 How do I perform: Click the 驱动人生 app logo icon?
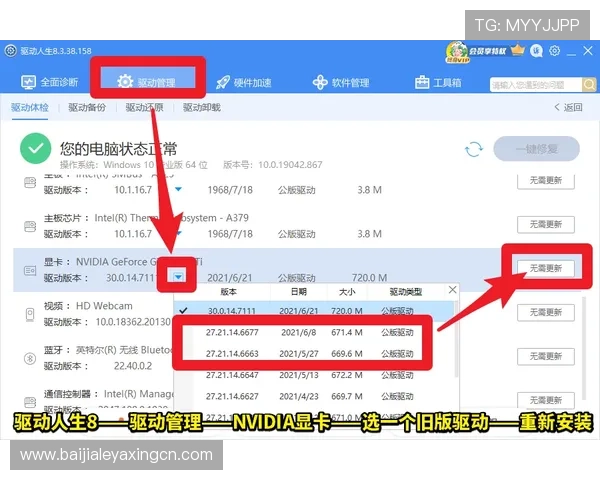(11, 51)
